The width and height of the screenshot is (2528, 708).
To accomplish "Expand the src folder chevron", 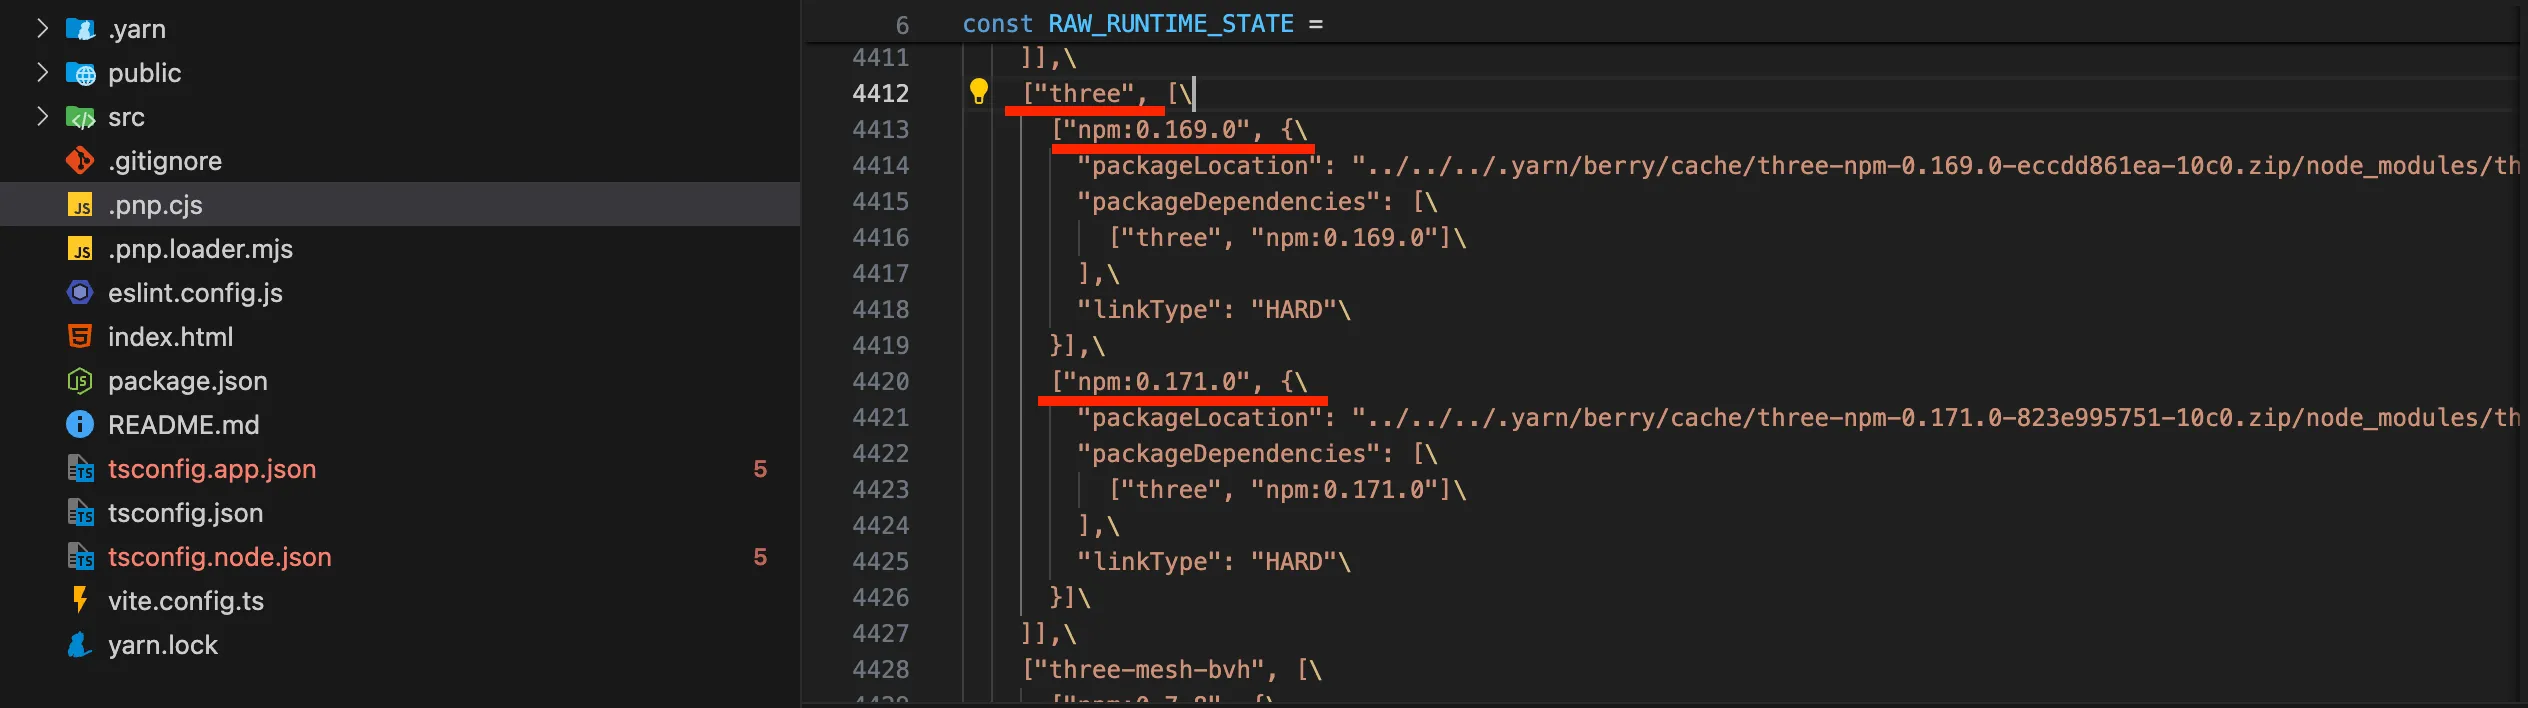I will pos(42,116).
